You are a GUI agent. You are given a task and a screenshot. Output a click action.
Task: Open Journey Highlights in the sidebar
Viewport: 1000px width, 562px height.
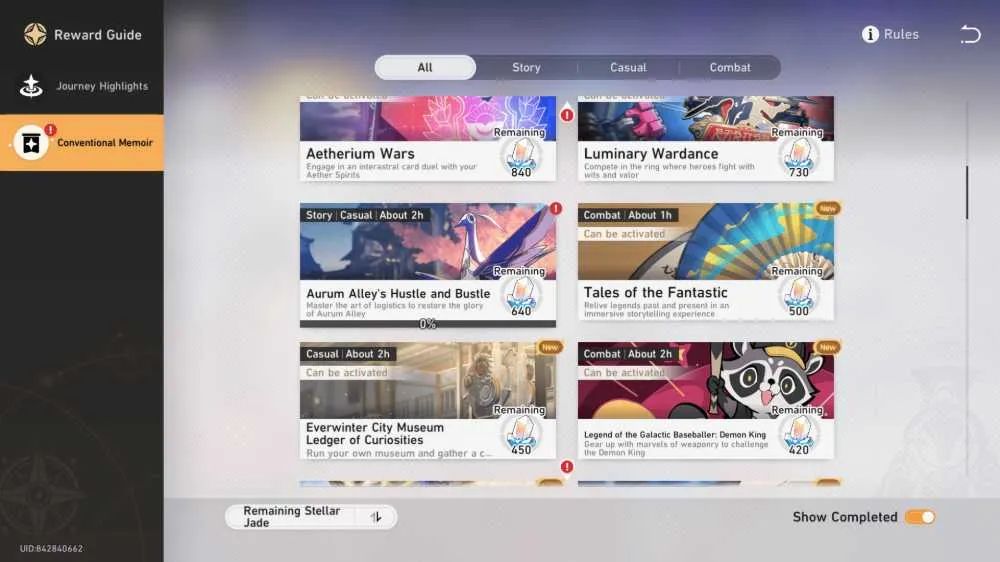pos(82,86)
